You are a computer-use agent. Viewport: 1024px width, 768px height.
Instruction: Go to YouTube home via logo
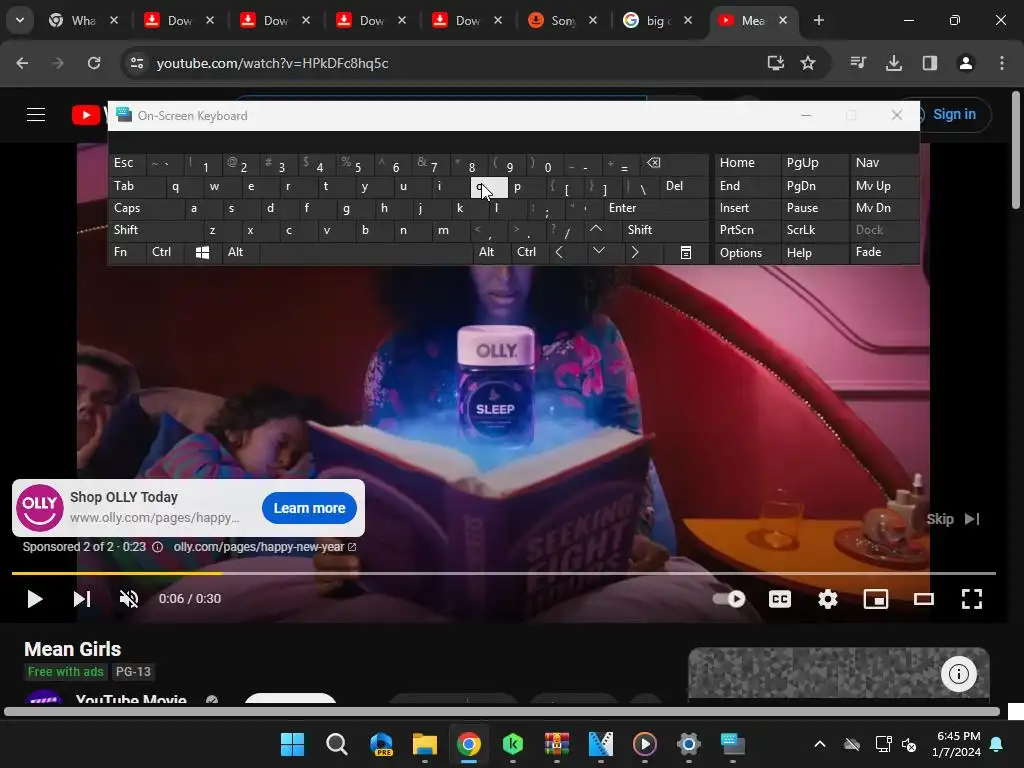[x=88, y=115]
